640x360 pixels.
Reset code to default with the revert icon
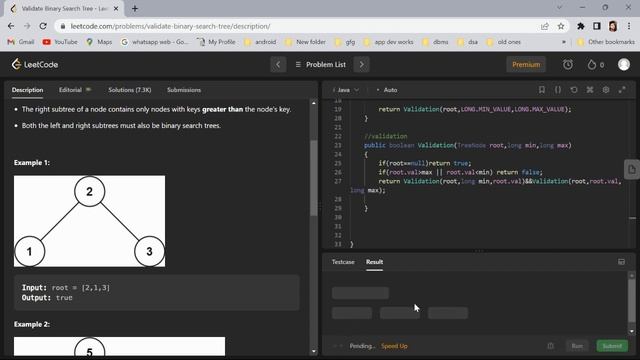pos(574,89)
